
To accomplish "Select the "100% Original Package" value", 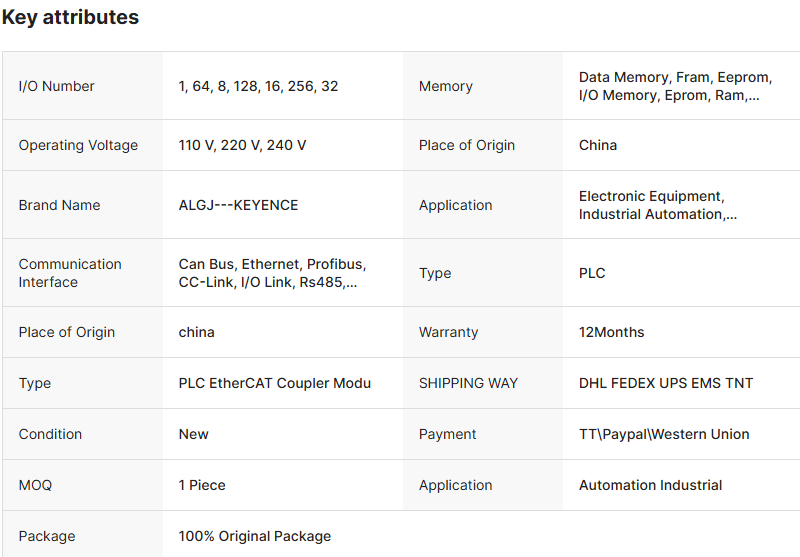I will pos(255,536).
